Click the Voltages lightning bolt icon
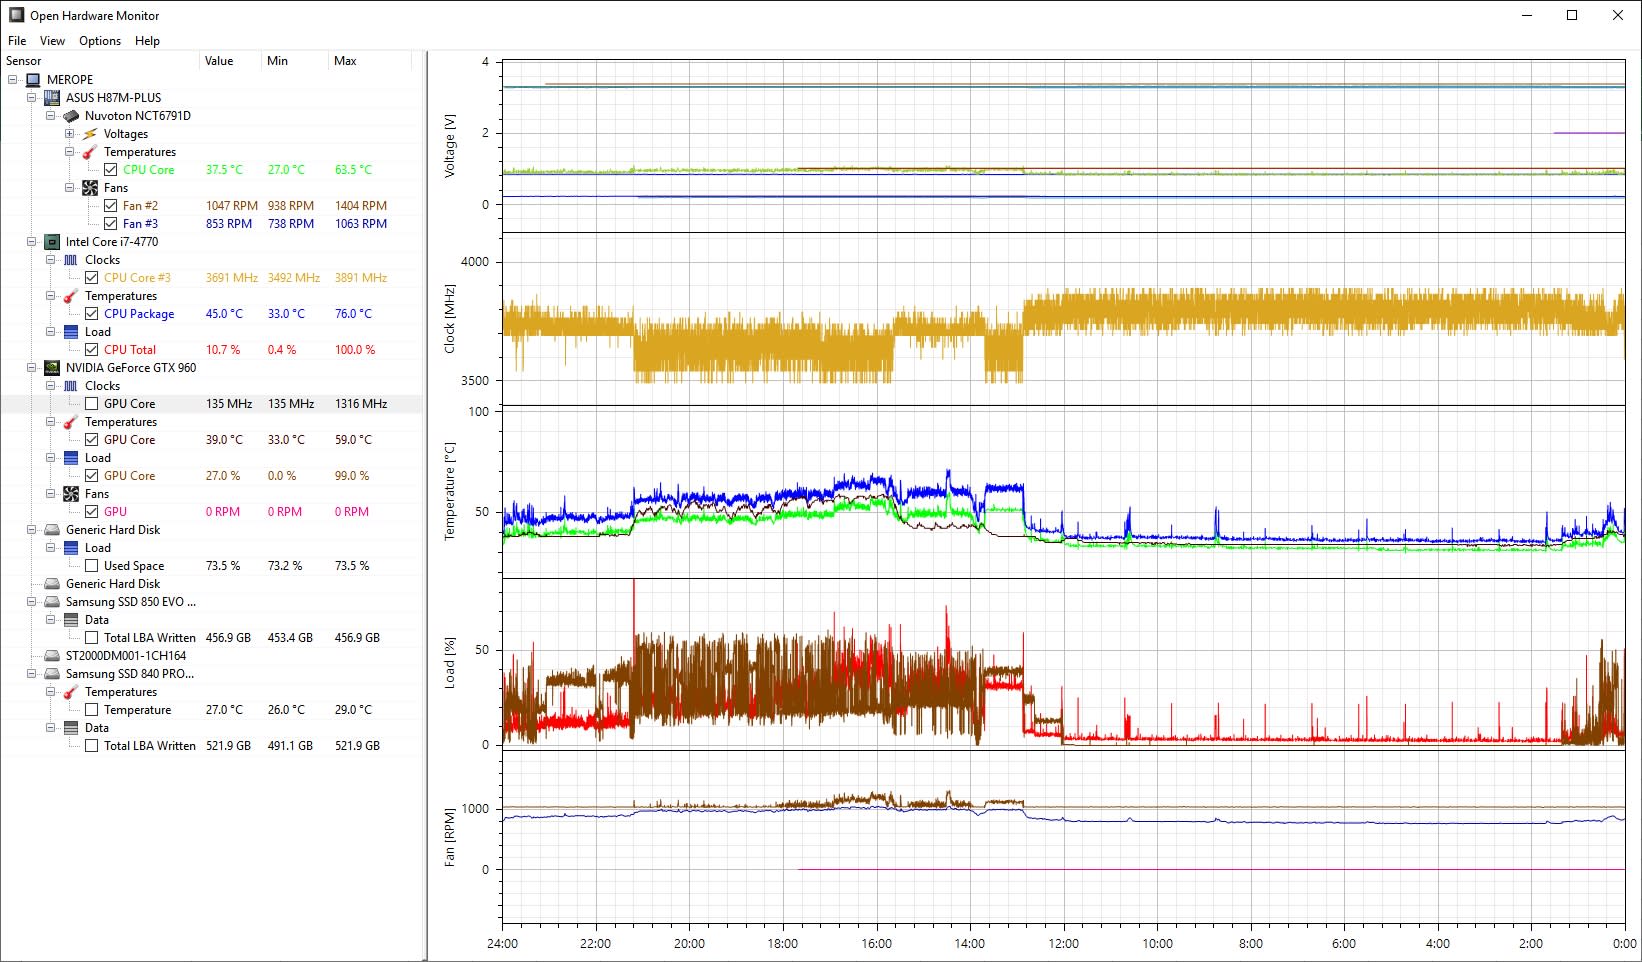Screen dimensions: 1642x962 point(90,134)
